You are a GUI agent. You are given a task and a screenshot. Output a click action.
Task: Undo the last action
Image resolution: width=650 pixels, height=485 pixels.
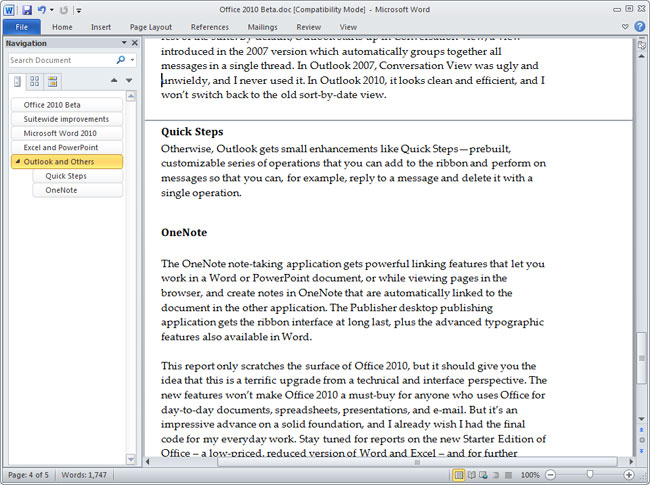coord(41,10)
